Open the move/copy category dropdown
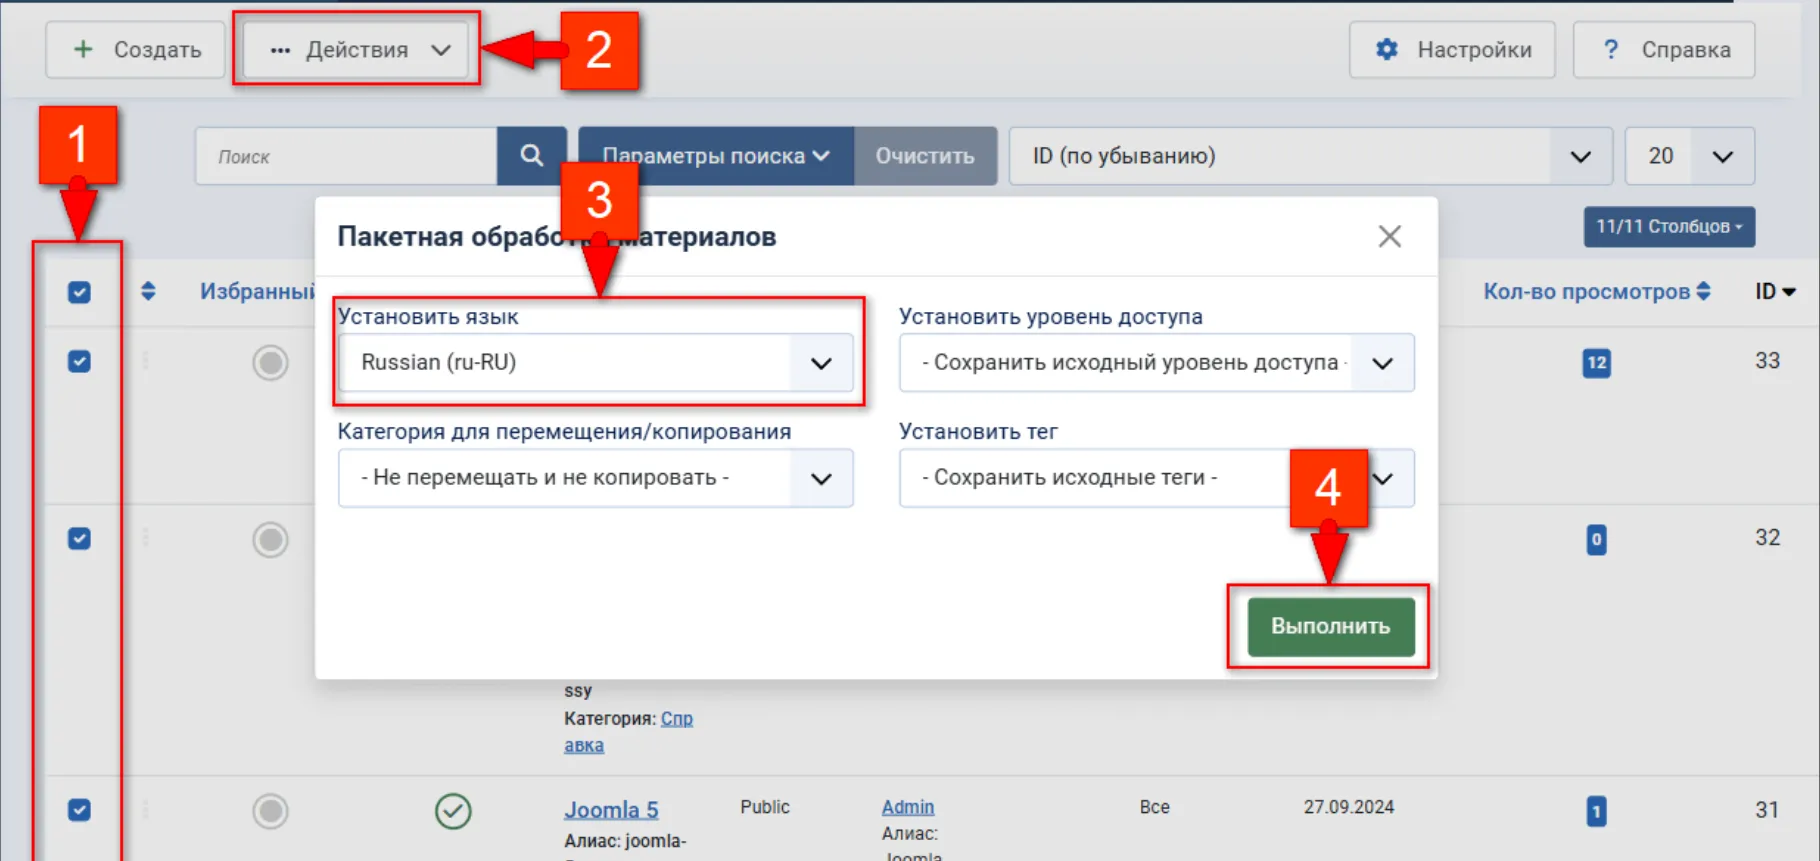 pyautogui.click(x=595, y=478)
